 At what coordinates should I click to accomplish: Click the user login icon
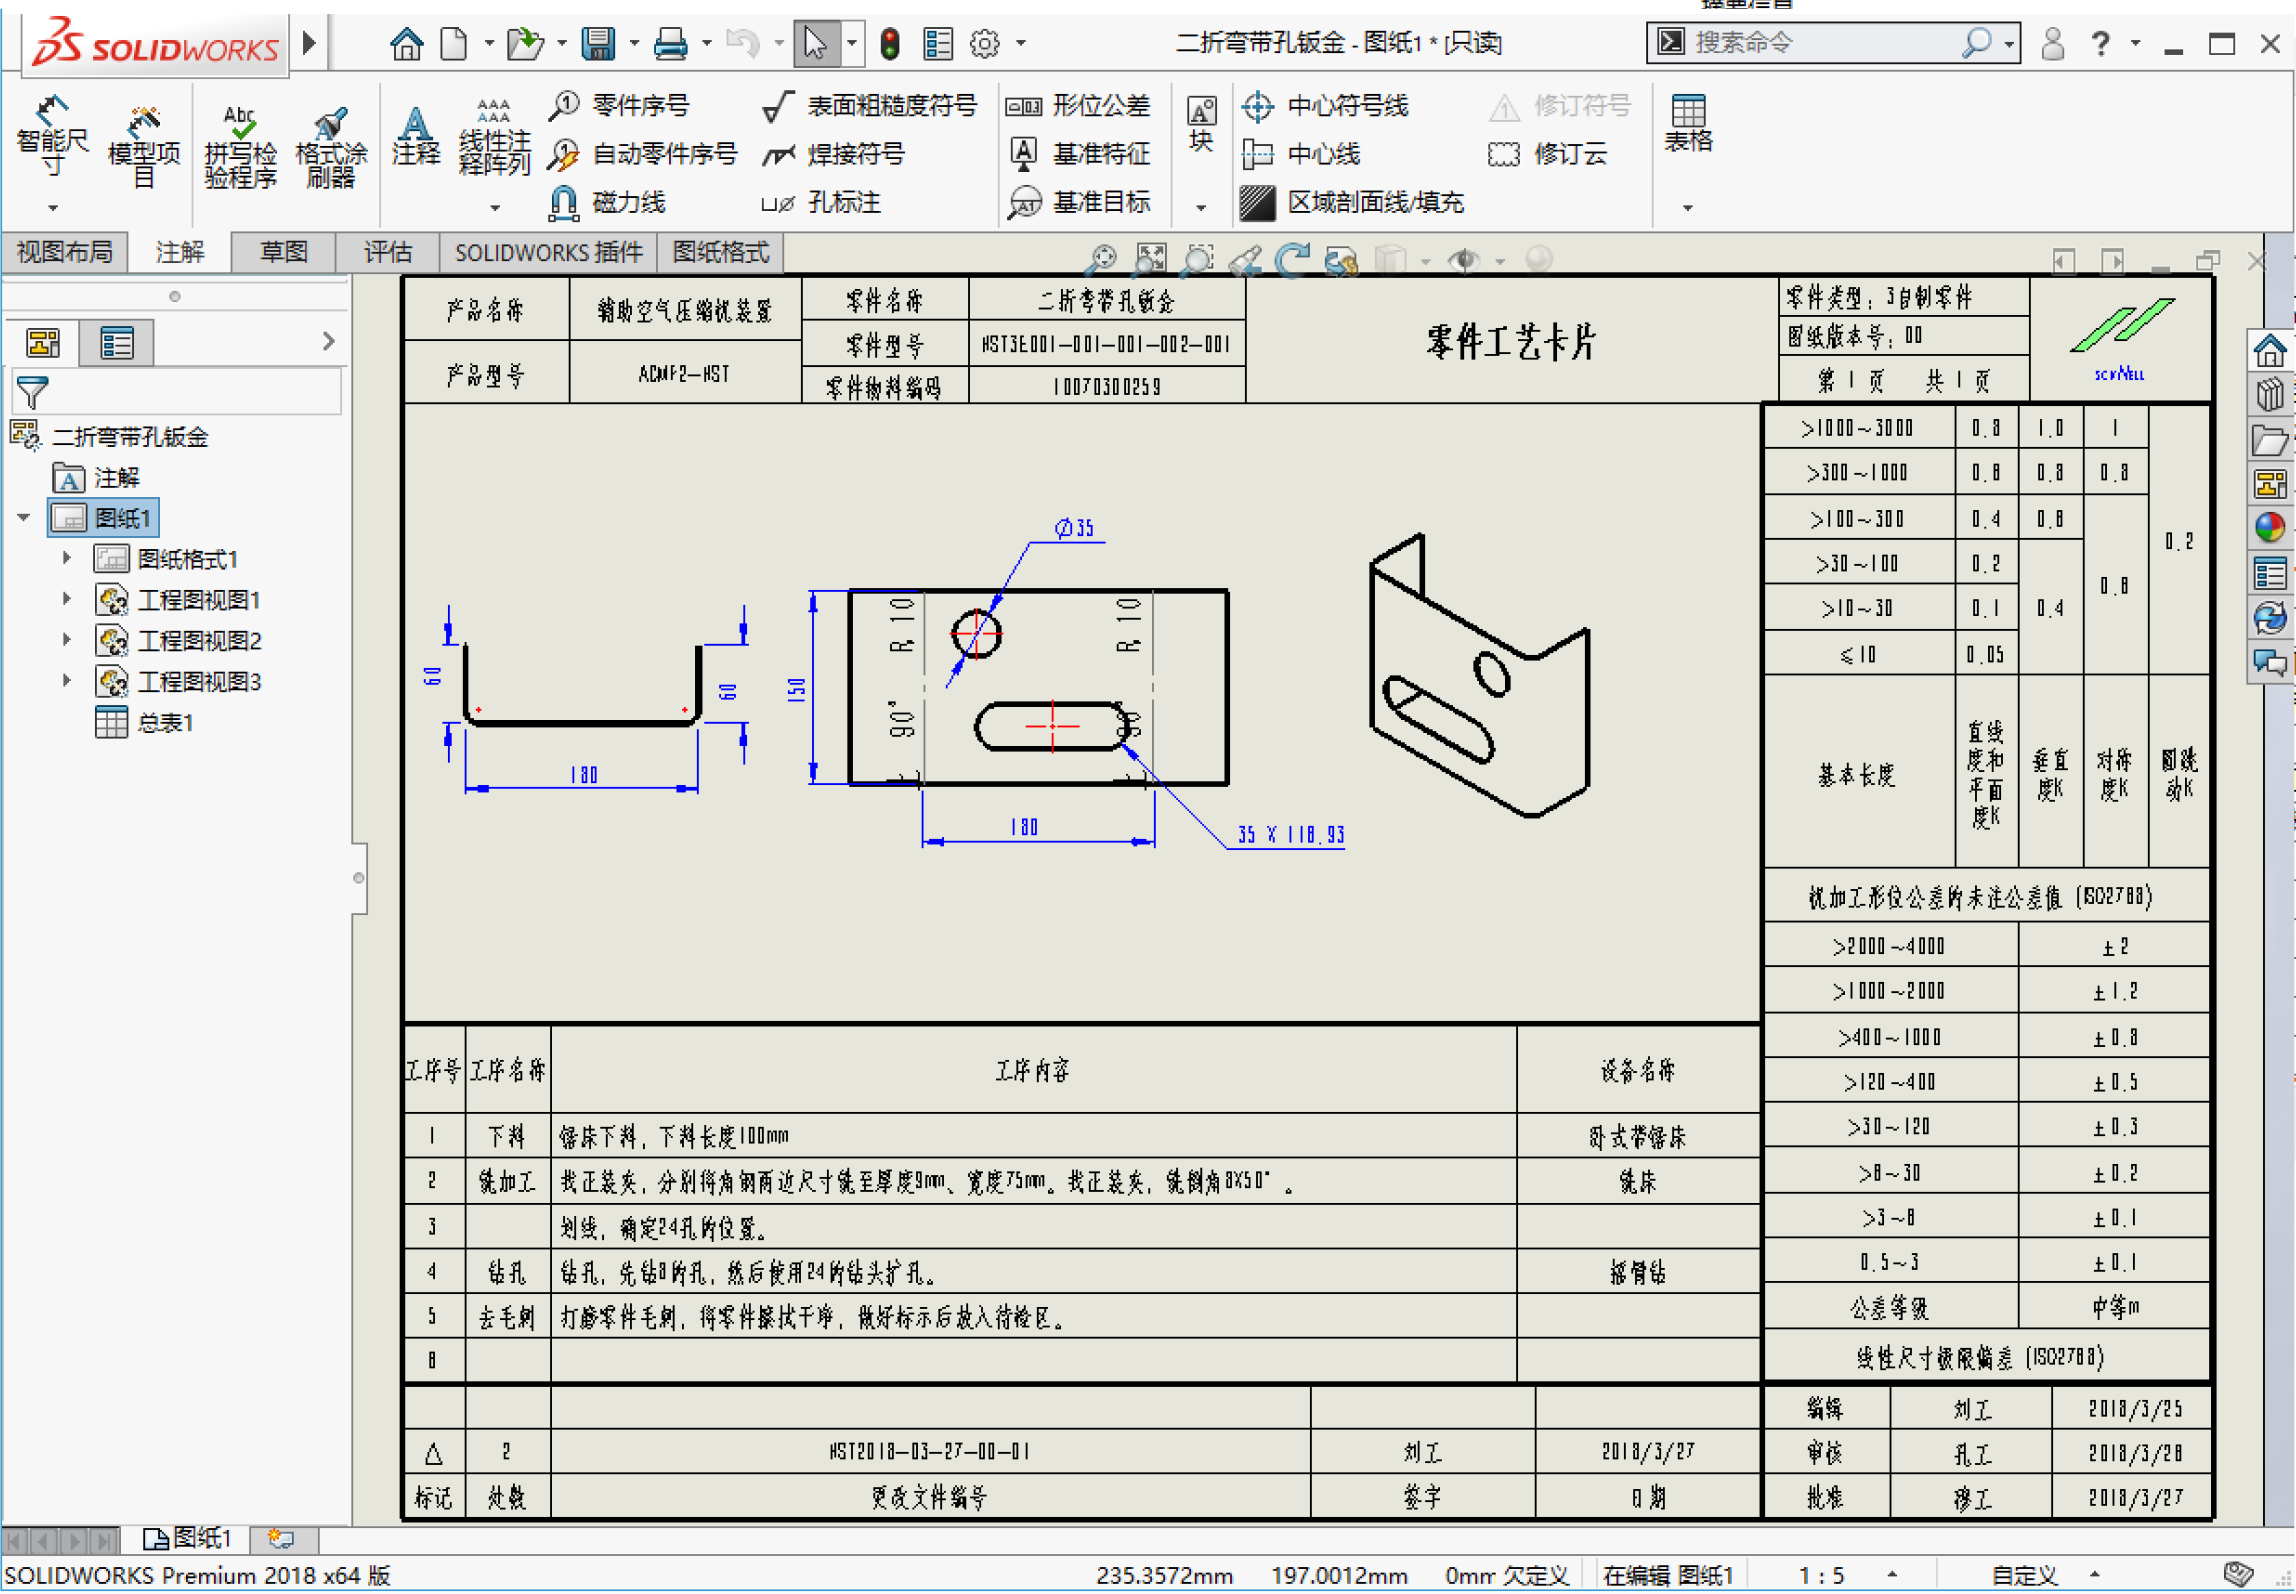(2052, 43)
